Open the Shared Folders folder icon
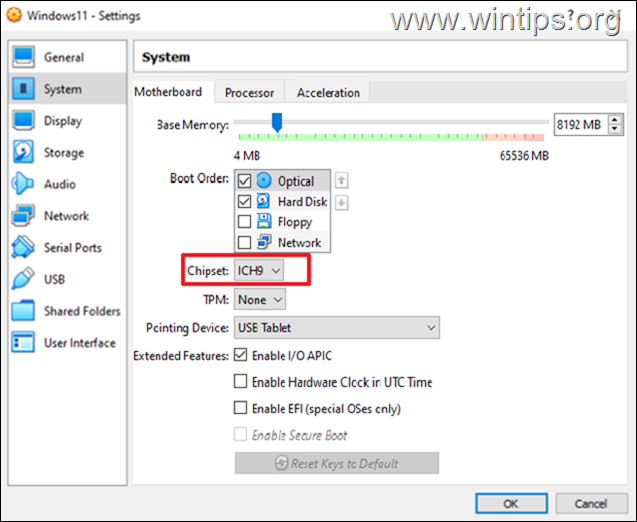Image resolution: width=637 pixels, height=522 pixels. 23,311
